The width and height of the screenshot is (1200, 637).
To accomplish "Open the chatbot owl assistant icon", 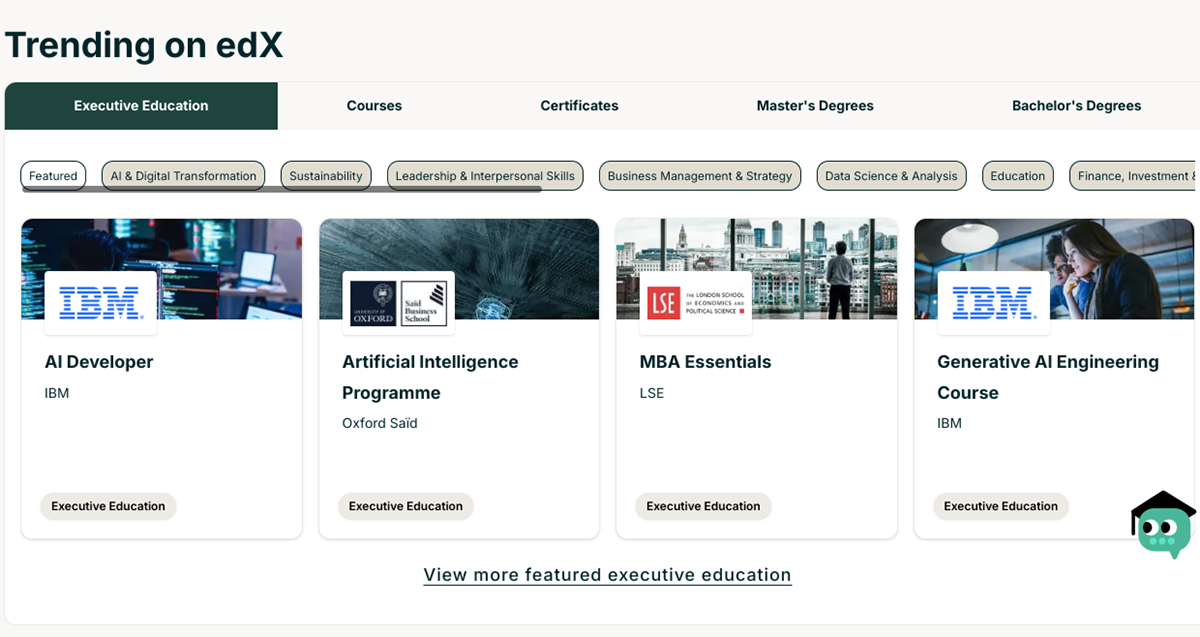I will click(x=1163, y=526).
